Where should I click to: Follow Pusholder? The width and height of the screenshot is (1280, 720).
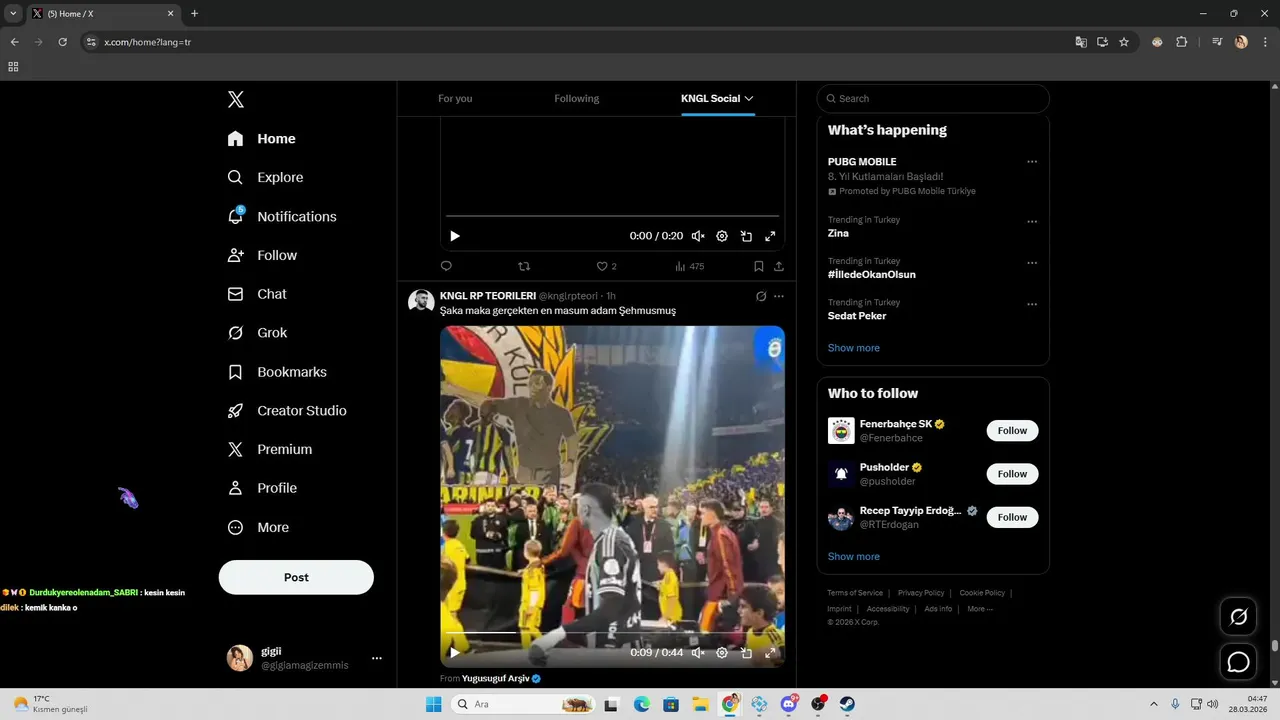click(1012, 474)
